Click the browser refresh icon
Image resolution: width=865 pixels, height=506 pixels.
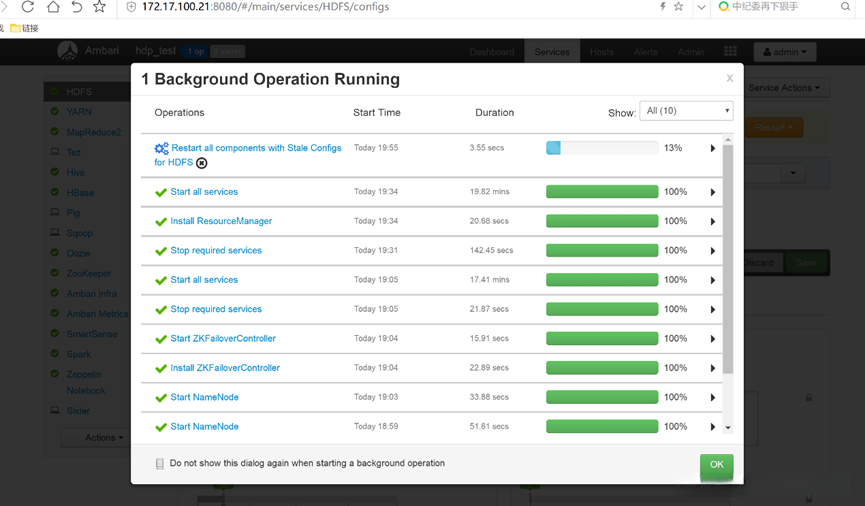point(28,7)
